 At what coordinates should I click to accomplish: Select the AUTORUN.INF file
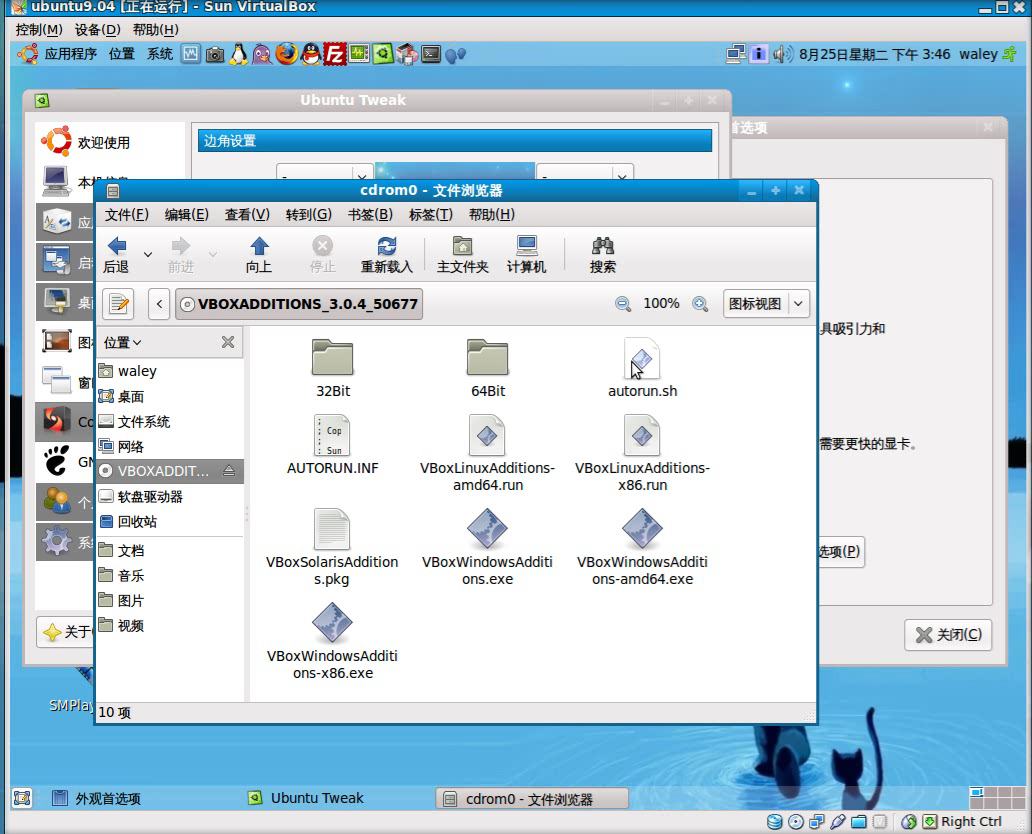pos(332,445)
